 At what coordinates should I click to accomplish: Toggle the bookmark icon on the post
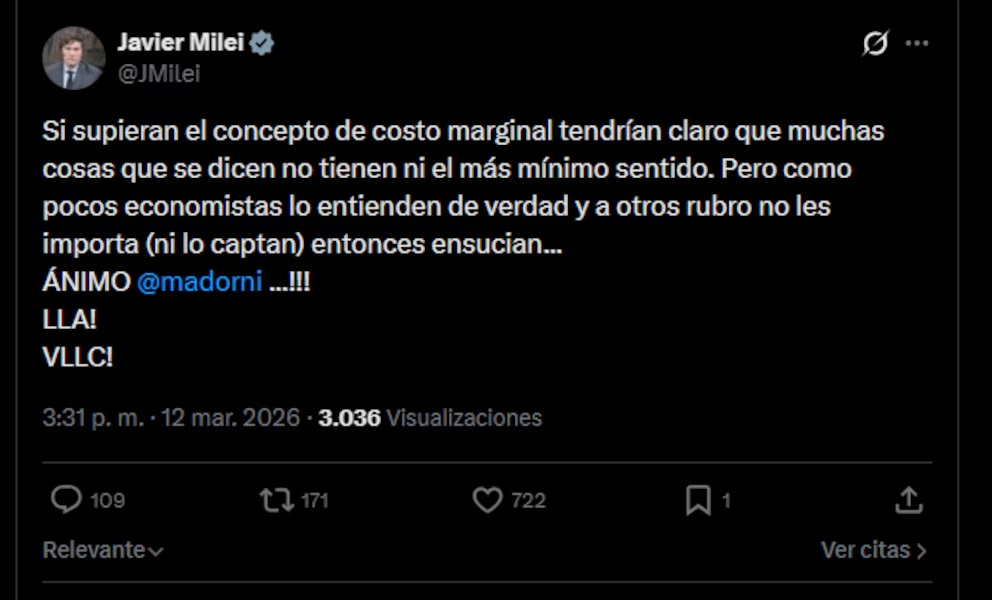coord(698,500)
